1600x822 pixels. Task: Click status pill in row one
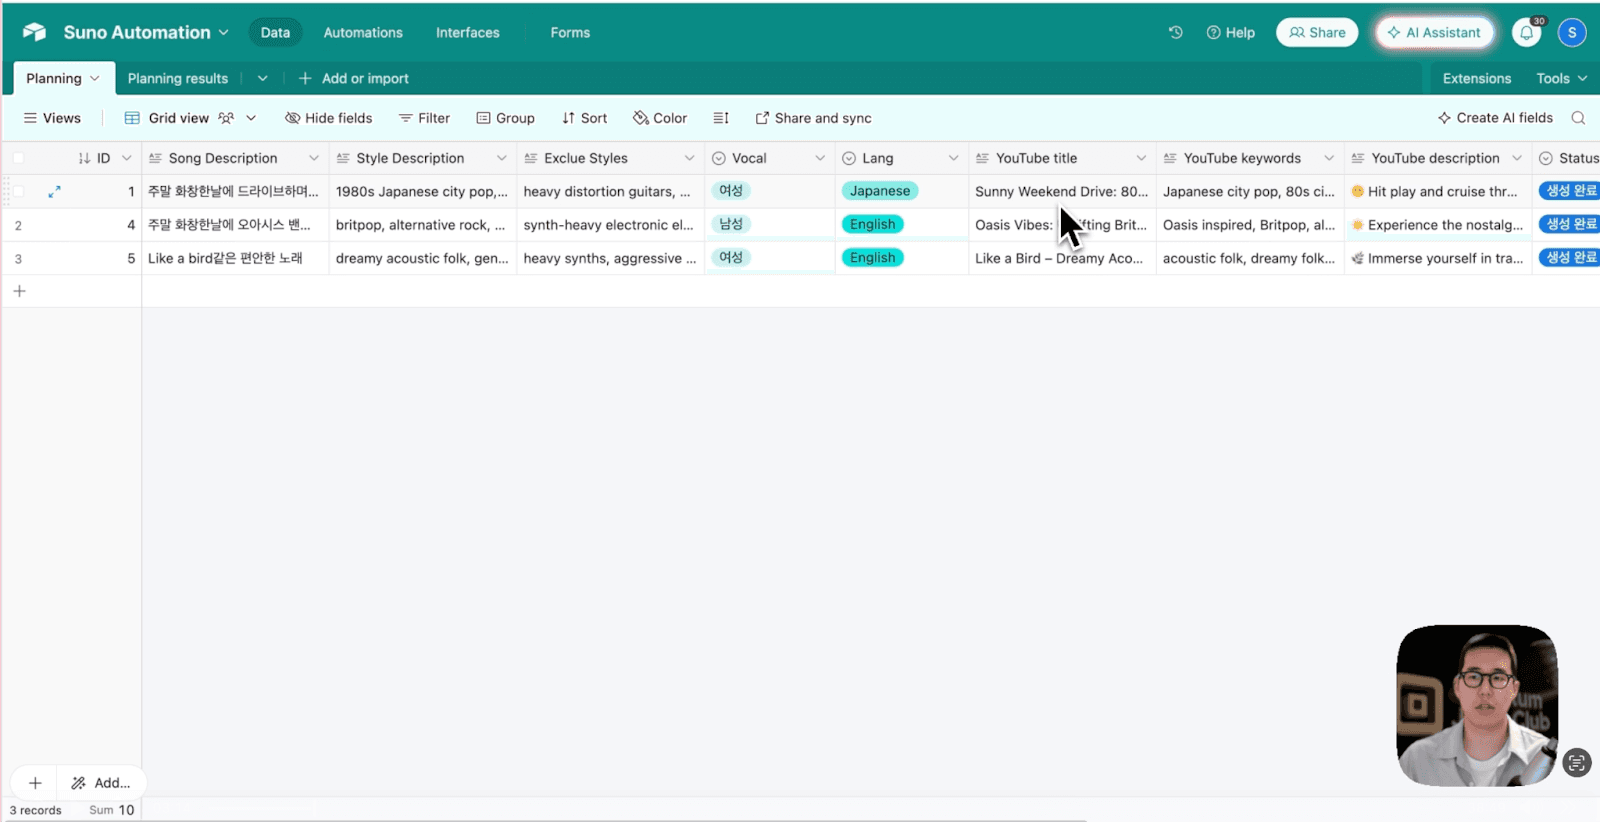(x=1569, y=191)
